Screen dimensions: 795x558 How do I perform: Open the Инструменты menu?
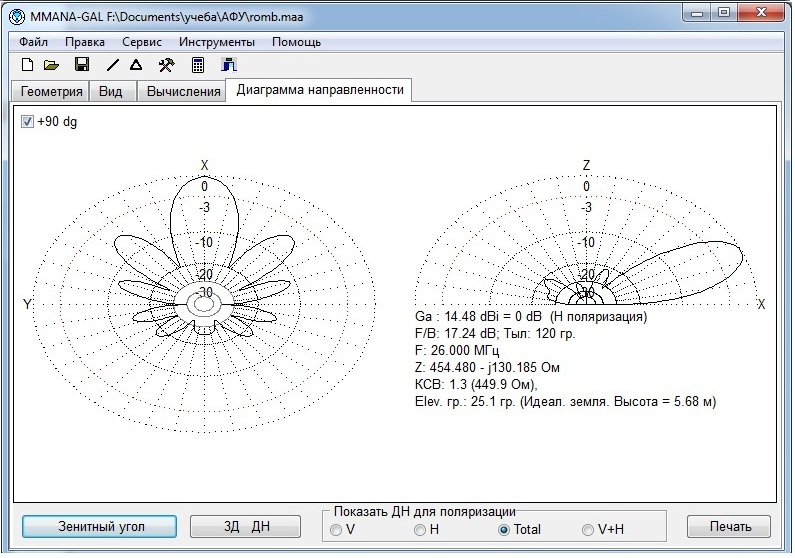coord(217,42)
